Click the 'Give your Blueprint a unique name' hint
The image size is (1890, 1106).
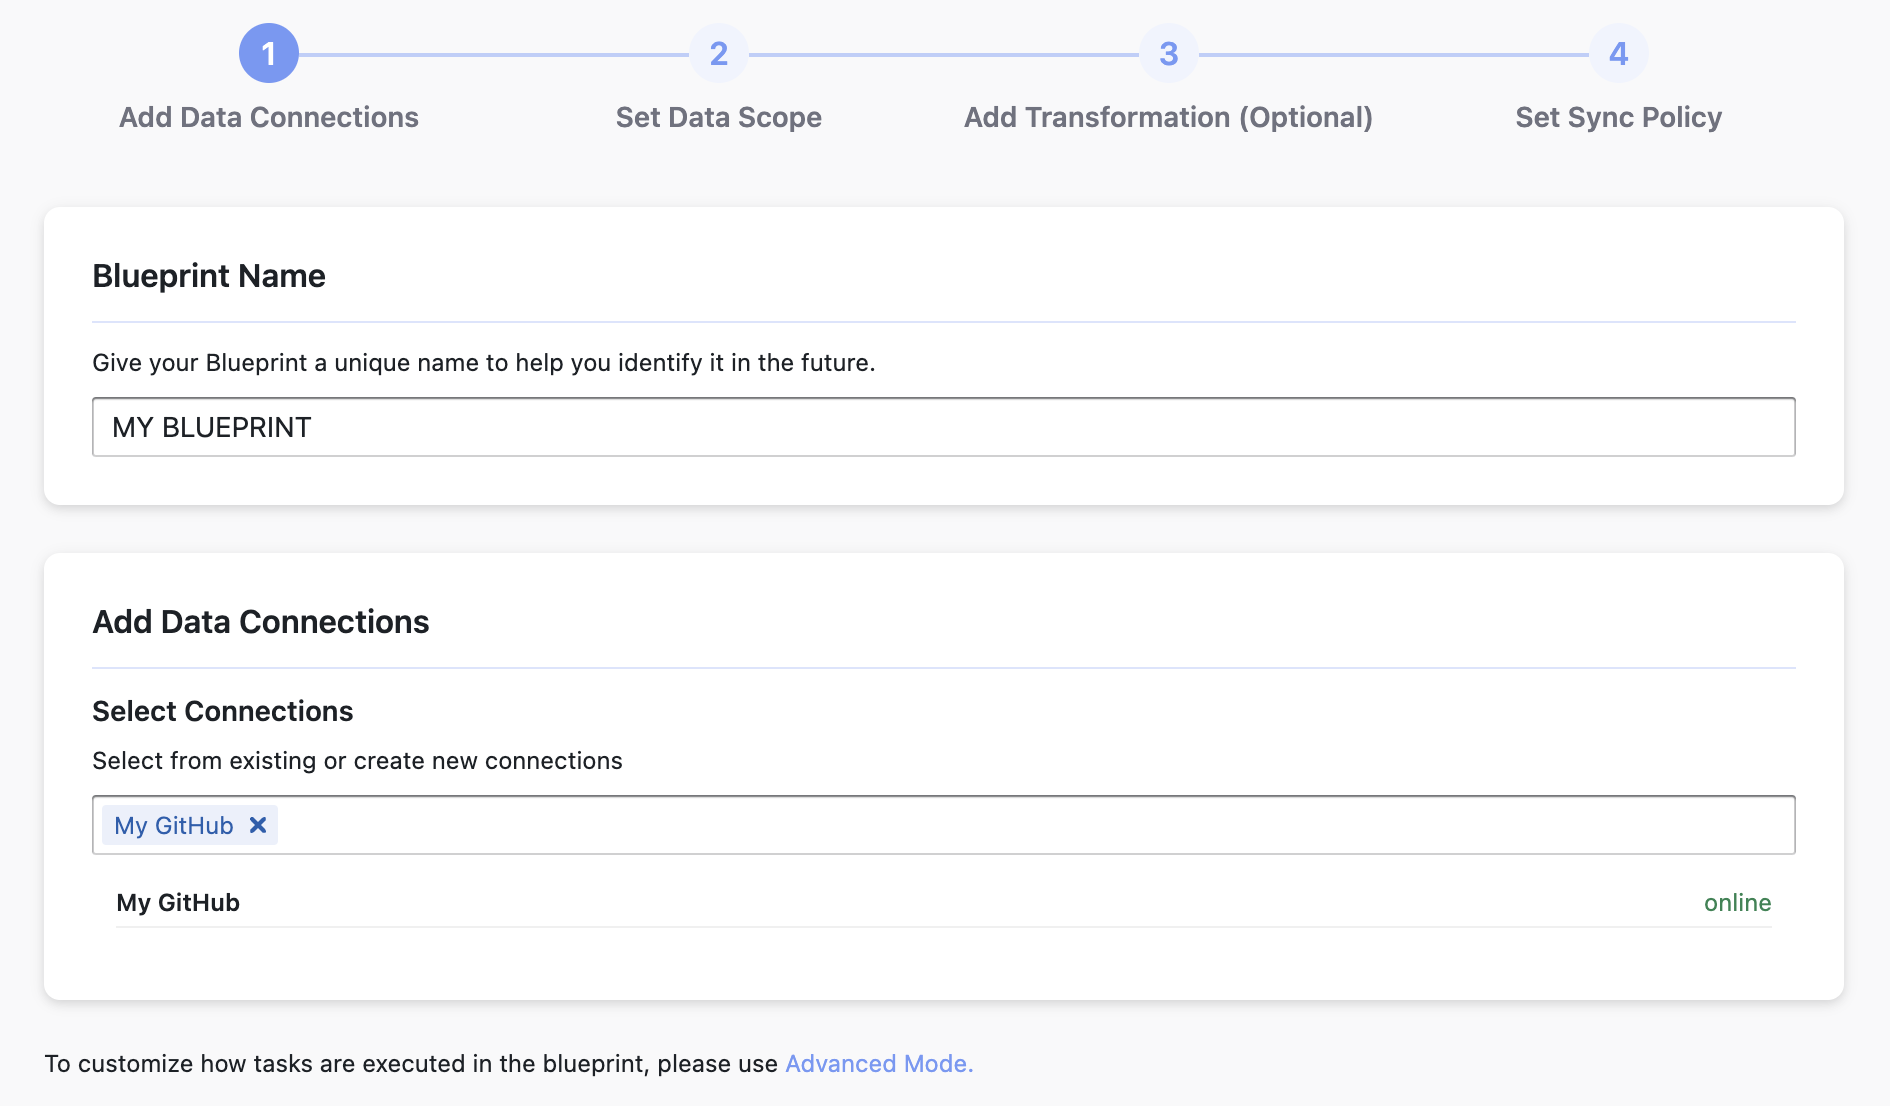coord(483,363)
